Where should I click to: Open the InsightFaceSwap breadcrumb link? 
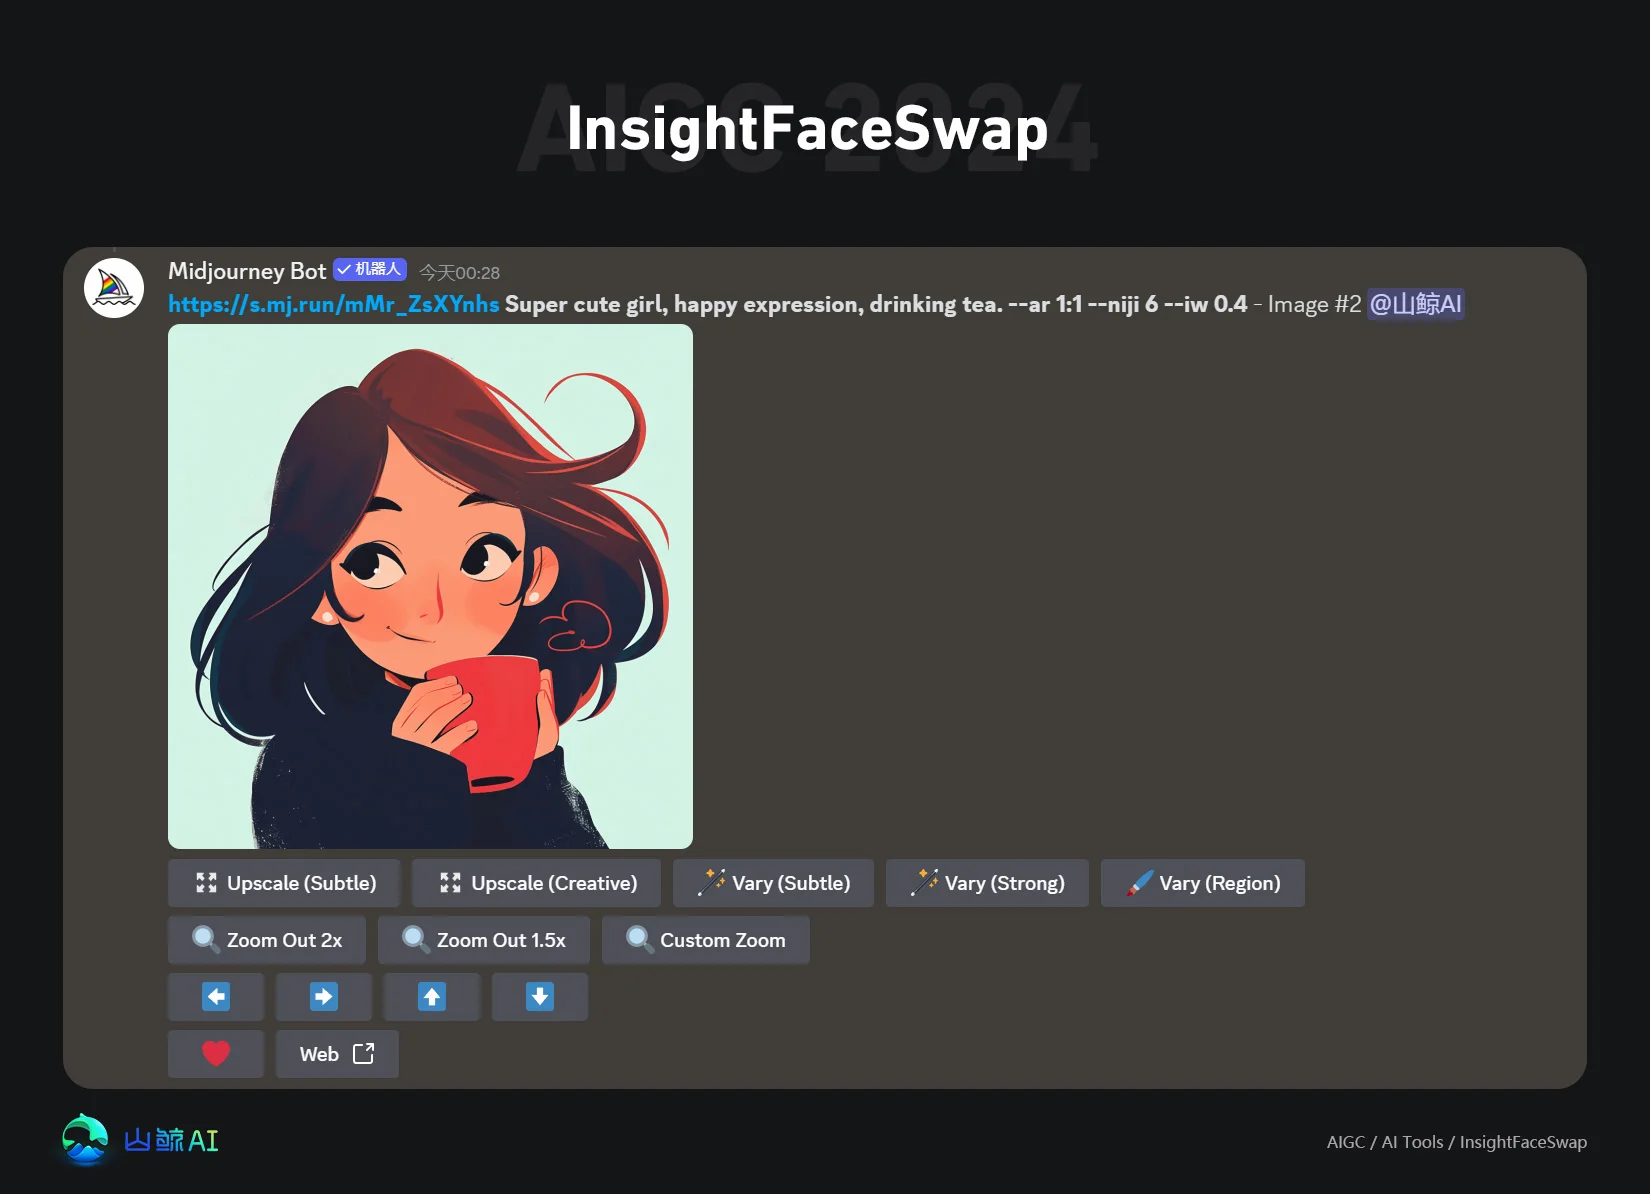coord(1522,1141)
